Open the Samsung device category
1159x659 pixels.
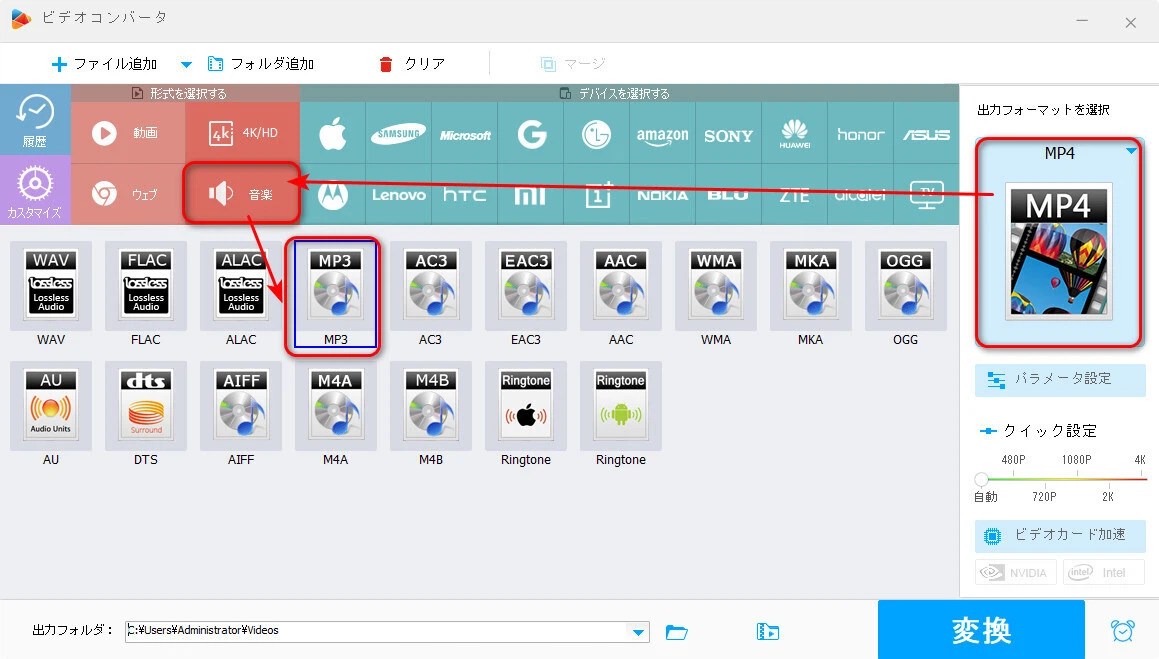pyautogui.click(x=398, y=134)
